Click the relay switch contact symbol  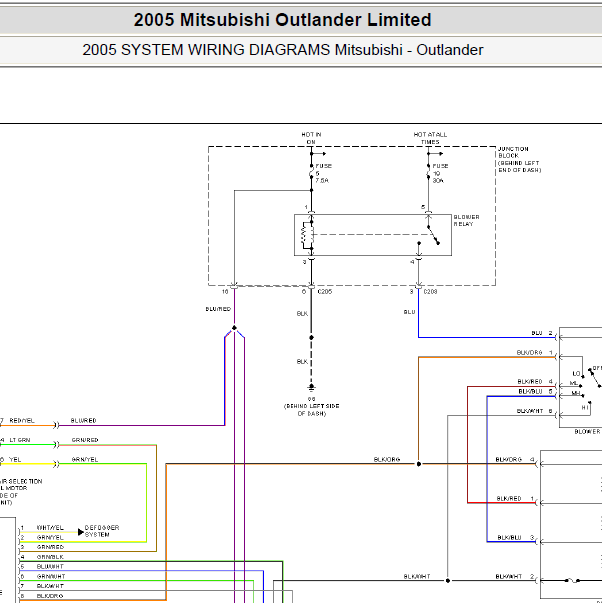(433, 235)
